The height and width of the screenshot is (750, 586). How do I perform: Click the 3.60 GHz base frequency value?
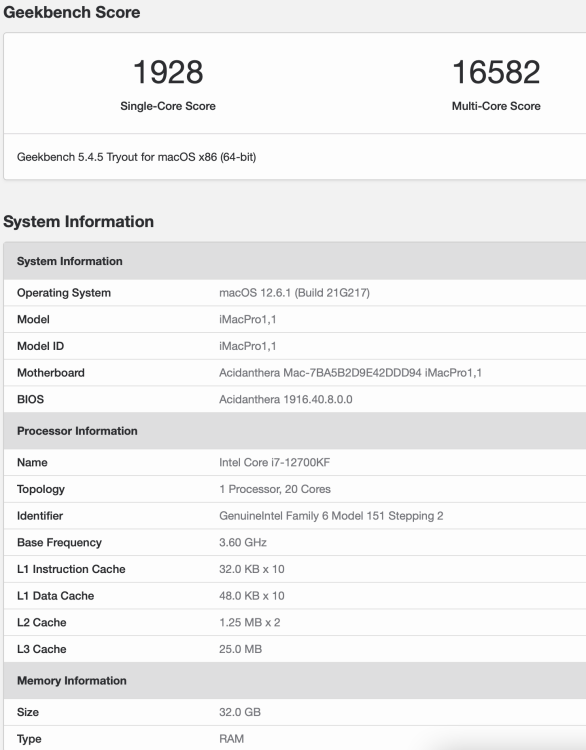pyautogui.click(x=243, y=542)
